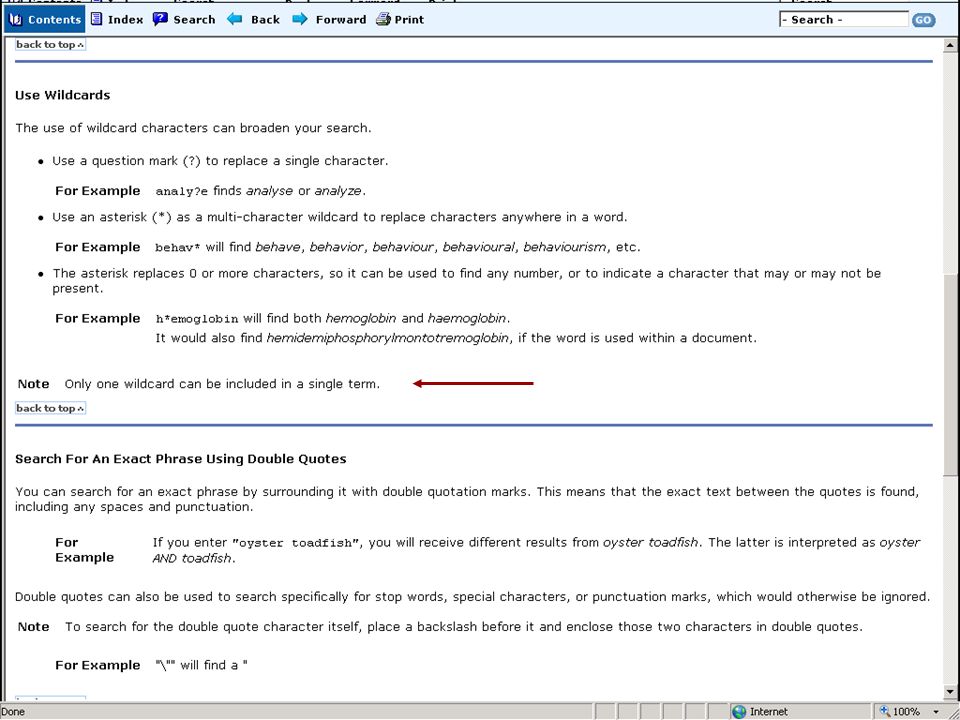The width and height of the screenshot is (960, 720).
Task: Open the Contents book icon
Action: pyautogui.click(x=15, y=20)
